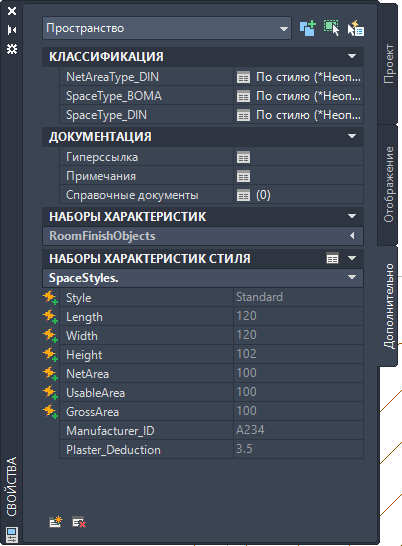Collapse the ДОКУМЕНТАЦИЯ section
402x546 pixels.
coord(352,136)
